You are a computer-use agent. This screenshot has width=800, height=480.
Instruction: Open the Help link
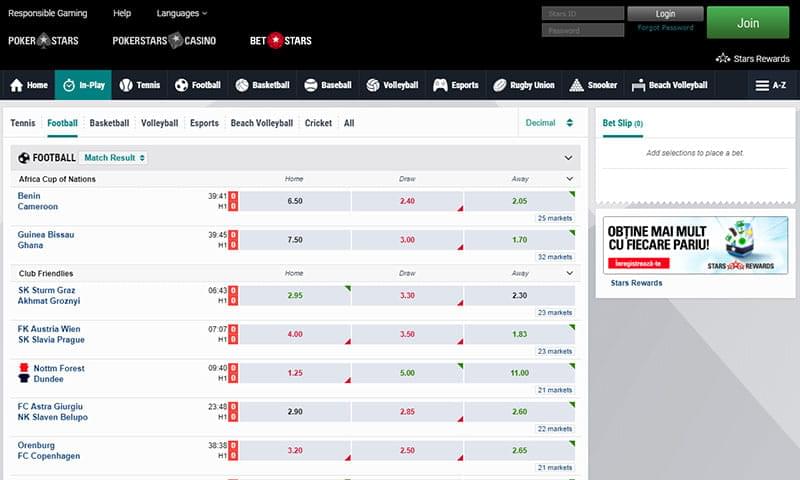(x=122, y=13)
